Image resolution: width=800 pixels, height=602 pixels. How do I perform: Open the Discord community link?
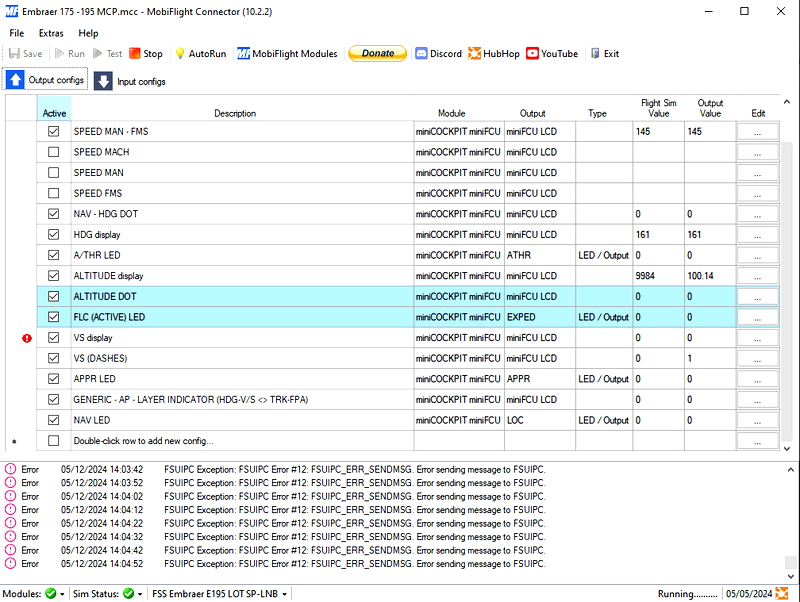(438, 54)
